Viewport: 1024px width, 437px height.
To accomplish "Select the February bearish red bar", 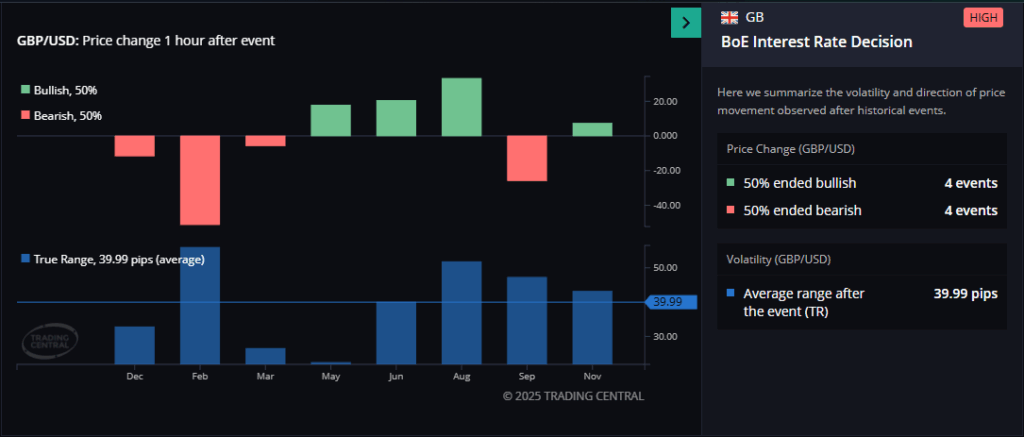I will [x=200, y=180].
